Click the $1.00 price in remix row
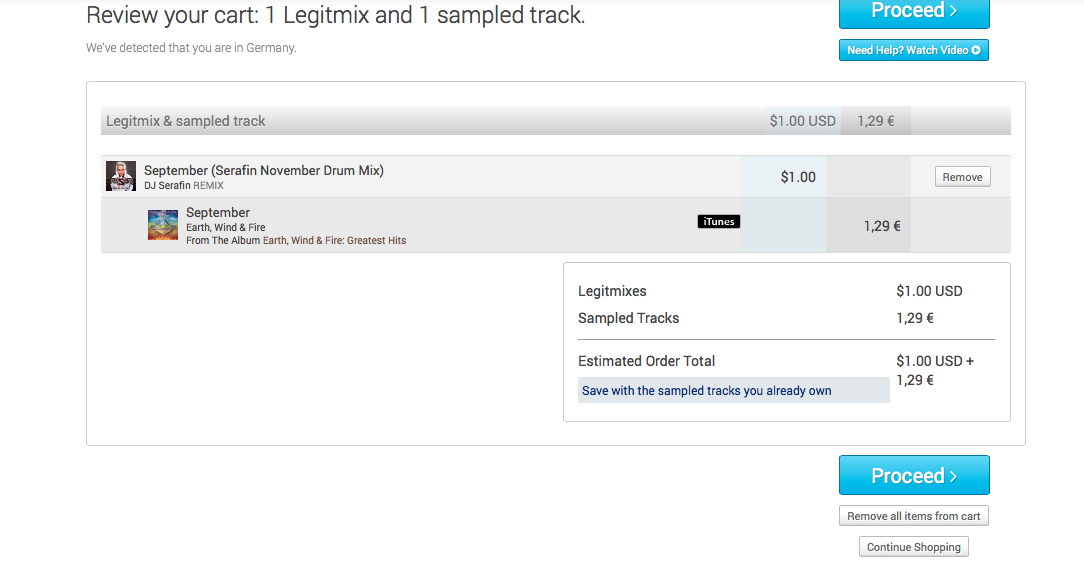Screen dimensions: 1084x572 tap(798, 177)
